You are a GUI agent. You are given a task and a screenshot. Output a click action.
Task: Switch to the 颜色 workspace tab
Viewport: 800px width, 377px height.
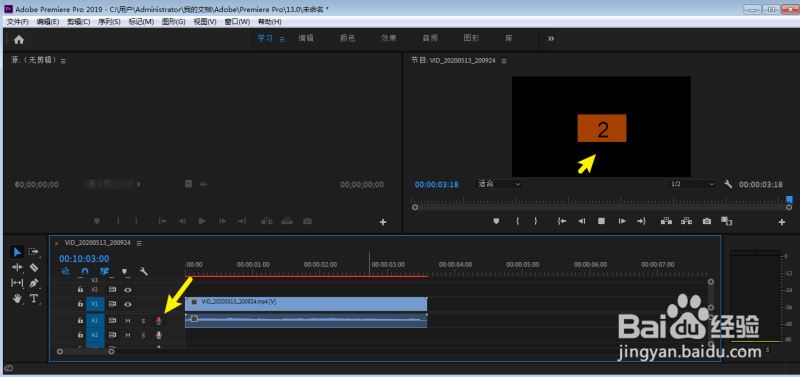347,39
